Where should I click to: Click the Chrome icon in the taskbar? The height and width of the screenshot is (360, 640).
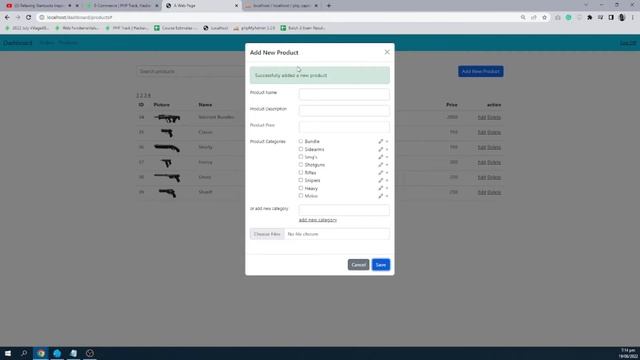point(41,353)
